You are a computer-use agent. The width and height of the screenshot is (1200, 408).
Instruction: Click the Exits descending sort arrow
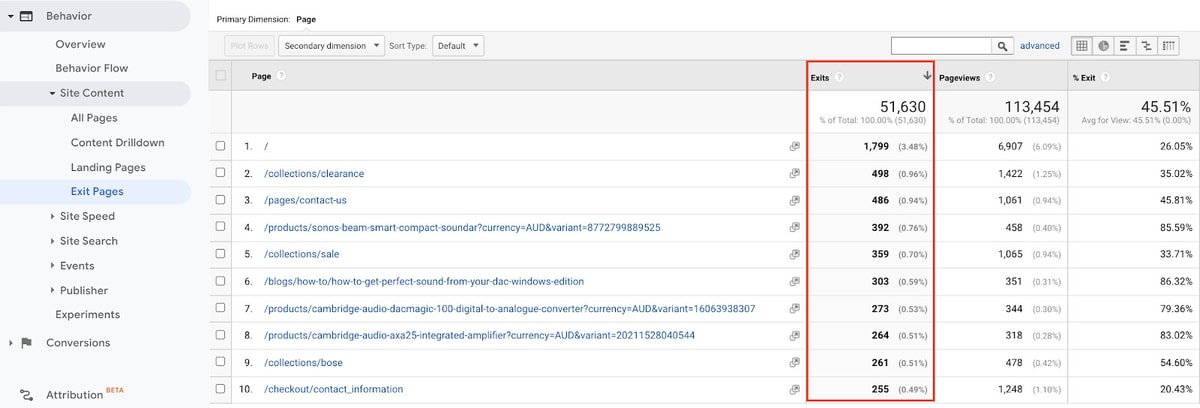(x=927, y=77)
